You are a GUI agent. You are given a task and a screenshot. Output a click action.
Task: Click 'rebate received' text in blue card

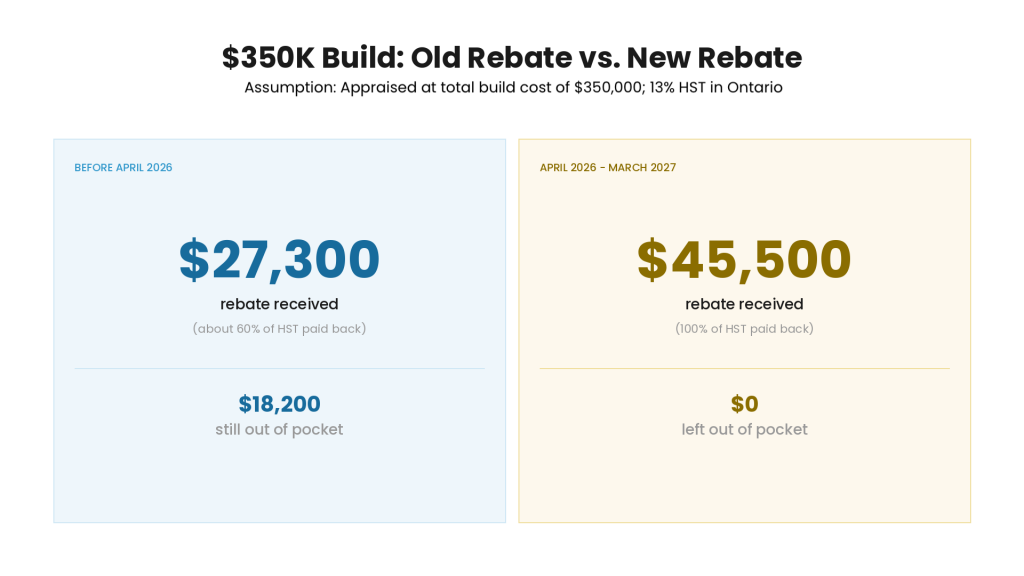pos(280,304)
